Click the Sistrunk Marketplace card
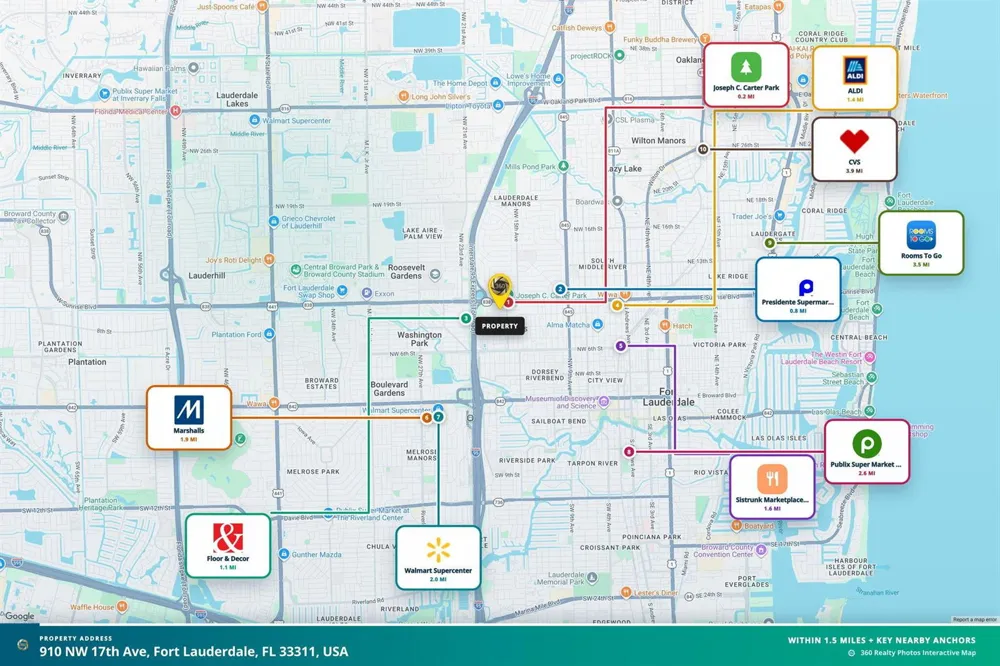 click(x=772, y=487)
